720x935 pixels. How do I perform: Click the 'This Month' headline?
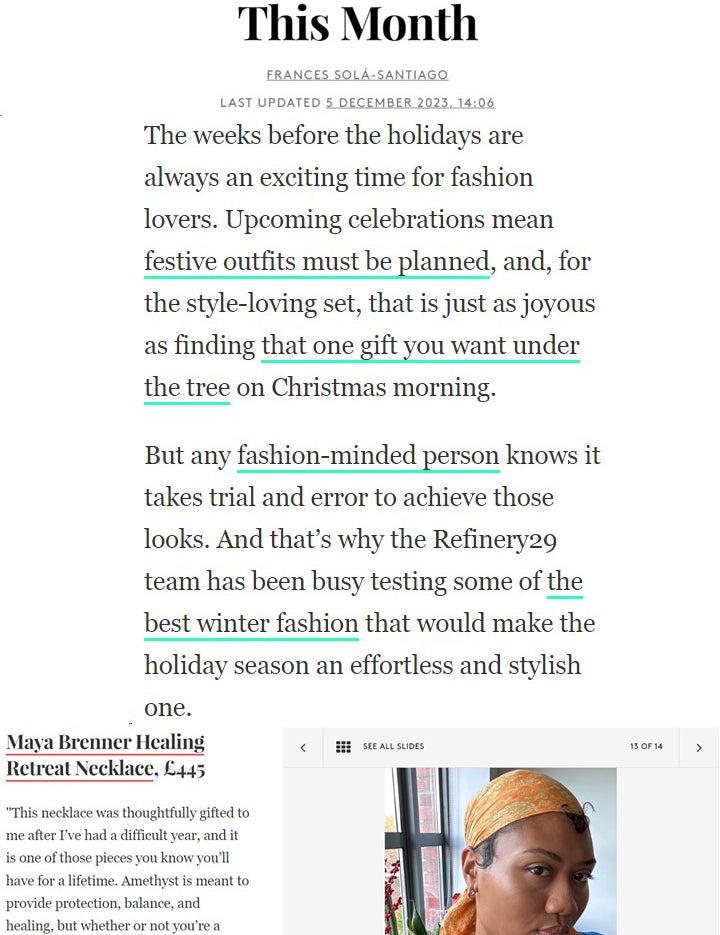tap(357, 24)
